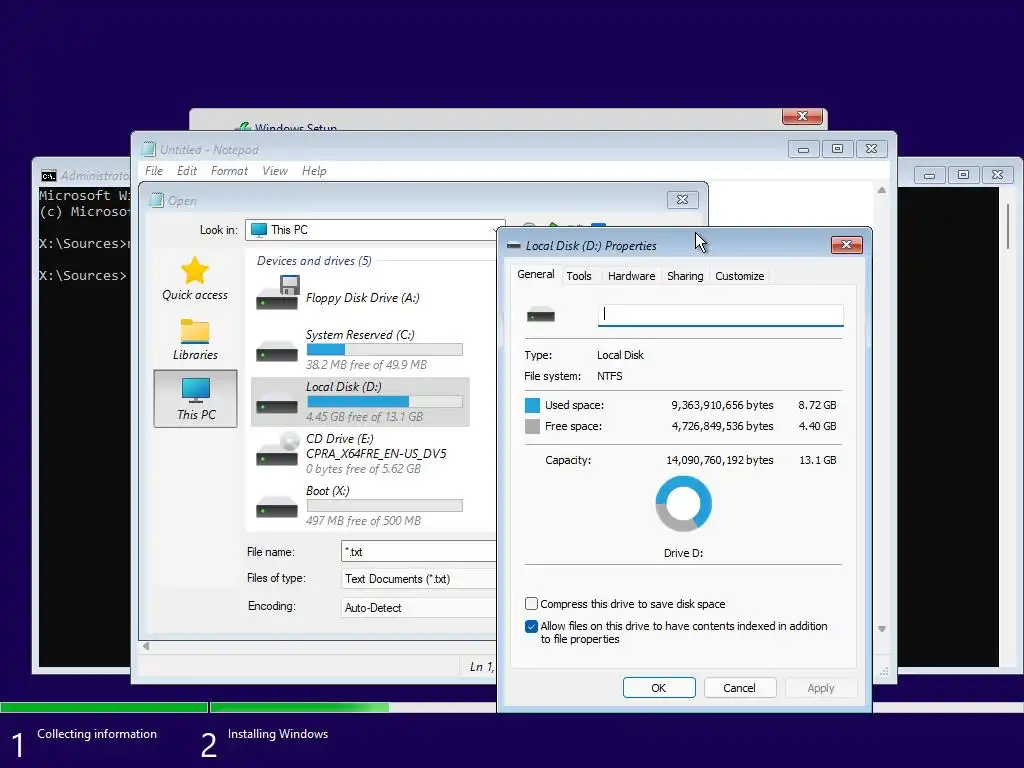This screenshot has width=1024, height=768.
Task: Open Libraries folder icon in sidebar
Action: [195, 330]
